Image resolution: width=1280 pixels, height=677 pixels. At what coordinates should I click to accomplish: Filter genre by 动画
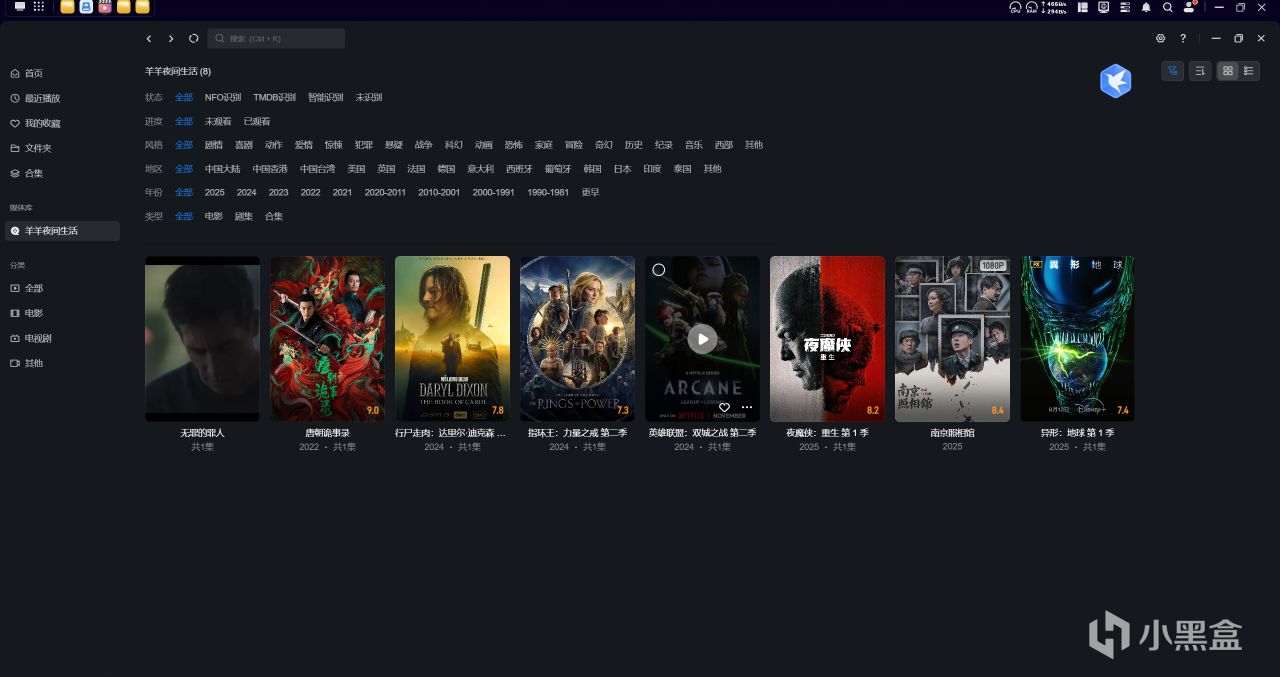484,145
